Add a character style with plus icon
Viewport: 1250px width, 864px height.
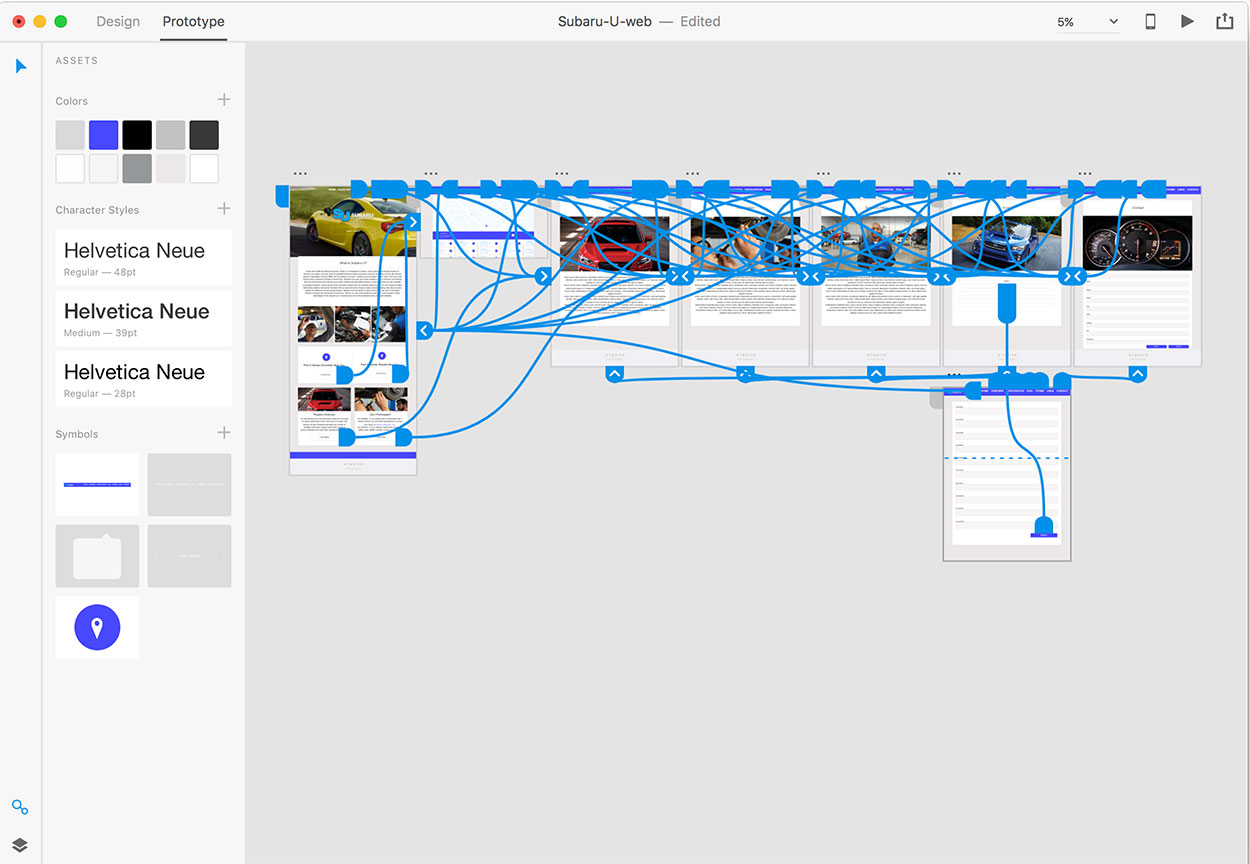[224, 209]
